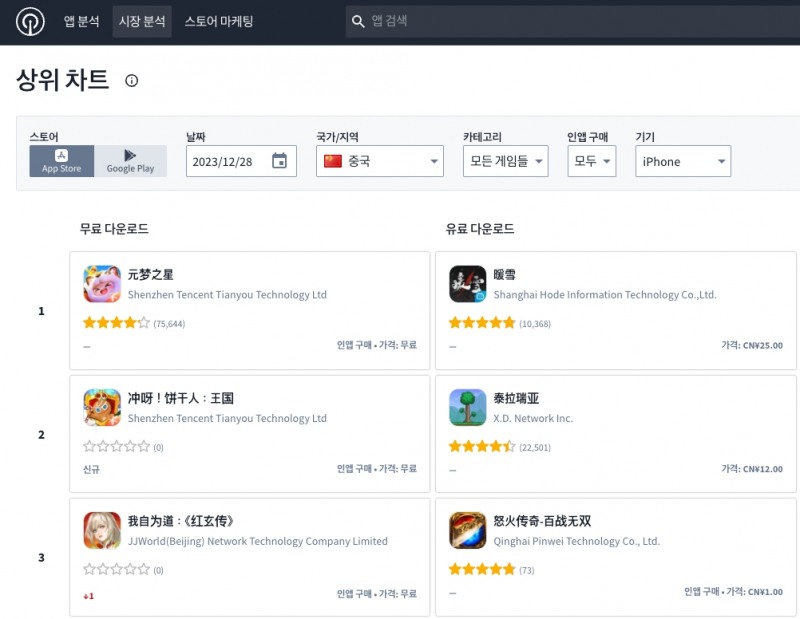The image size is (800, 619).
Task: Click the 暖雪 app icon
Action: (x=468, y=283)
